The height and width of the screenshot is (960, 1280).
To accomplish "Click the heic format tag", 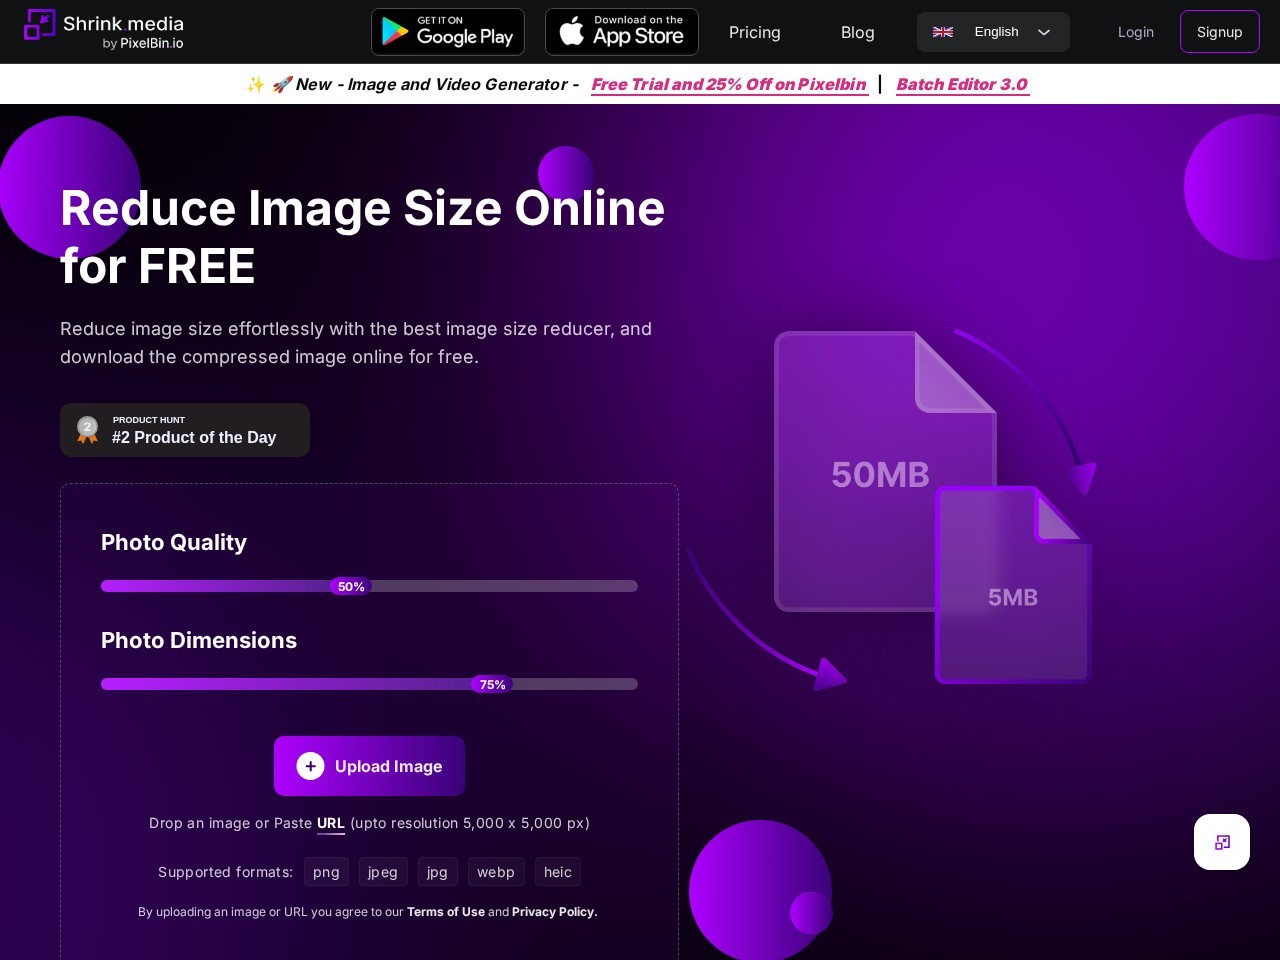I will click(558, 872).
